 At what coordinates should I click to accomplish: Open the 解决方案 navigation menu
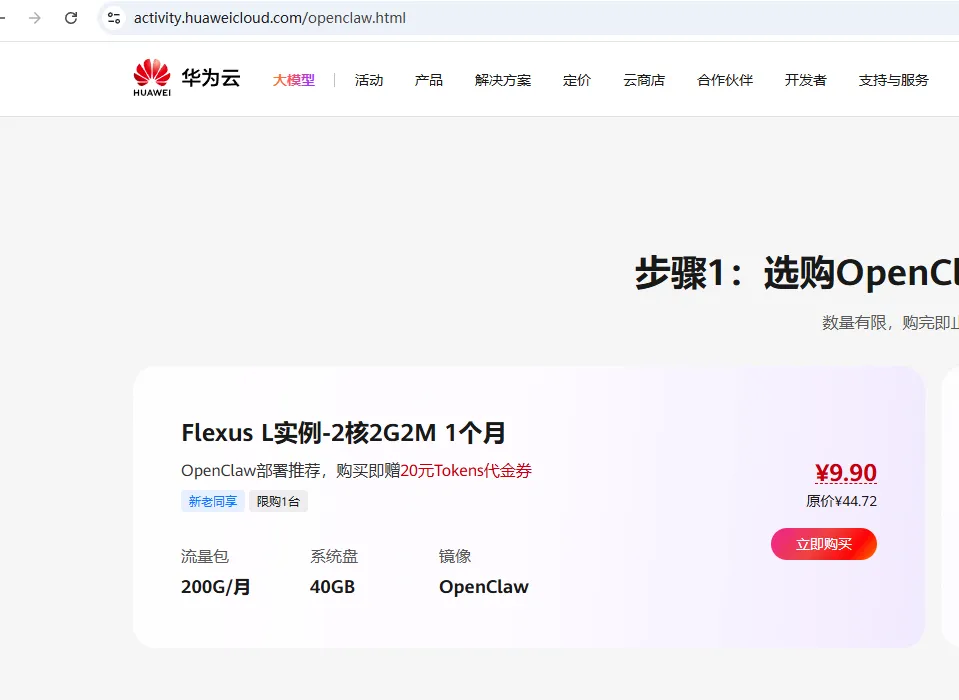click(x=503, y=80)
